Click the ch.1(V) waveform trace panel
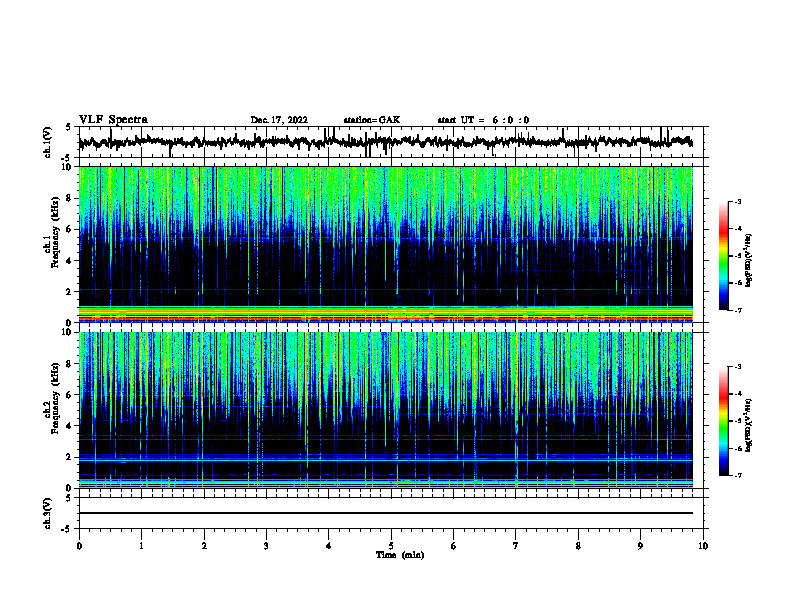Viewport: 792px width, 612px height. coord(391,142)
